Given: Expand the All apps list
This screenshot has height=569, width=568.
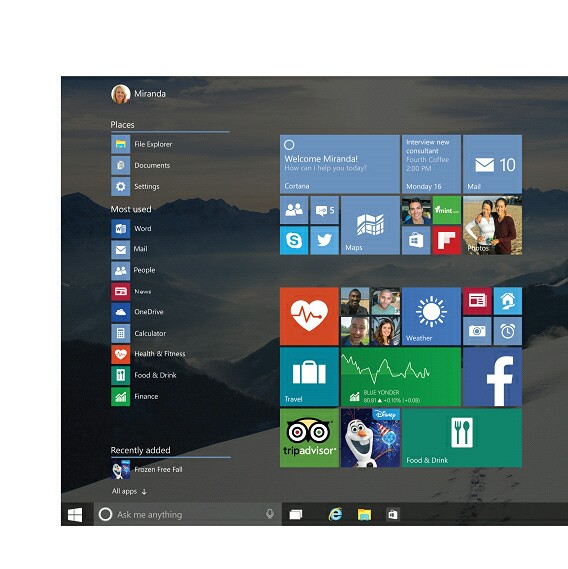Looking at the screenshot, I should (129, 491).
